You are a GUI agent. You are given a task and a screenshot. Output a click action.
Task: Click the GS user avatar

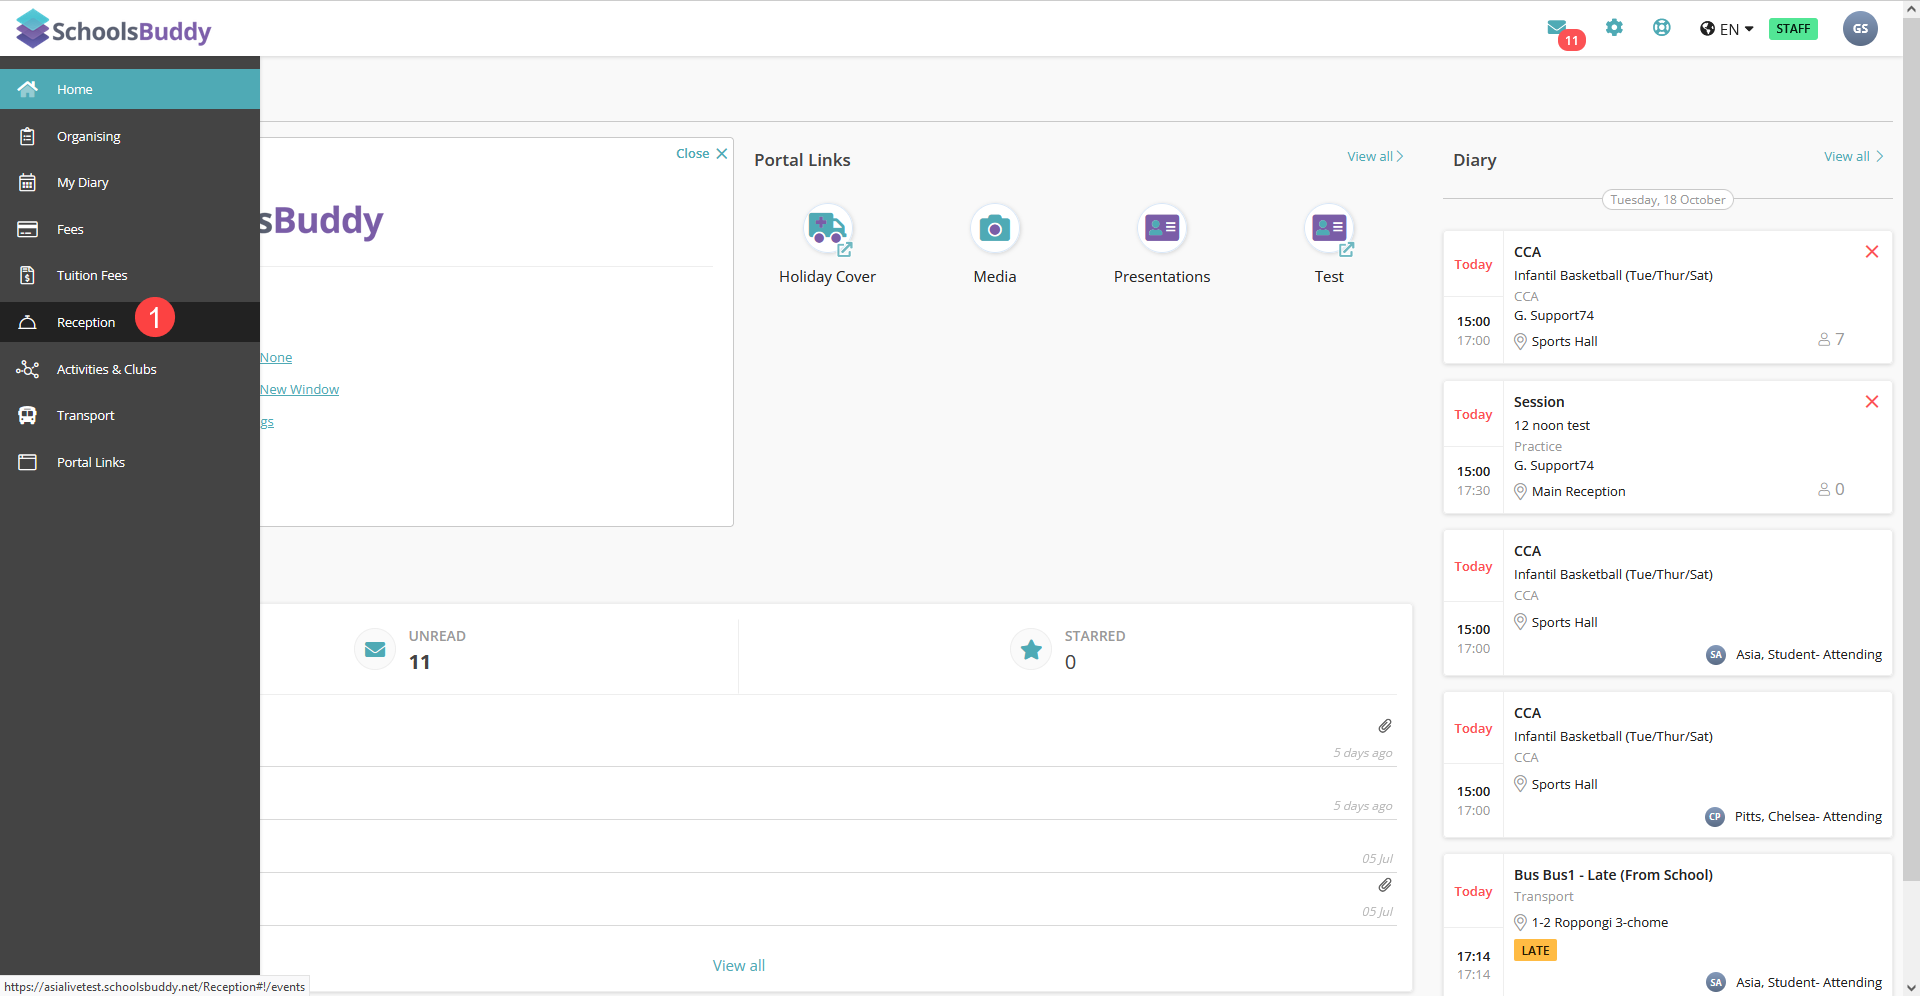tap(1859, 29)
